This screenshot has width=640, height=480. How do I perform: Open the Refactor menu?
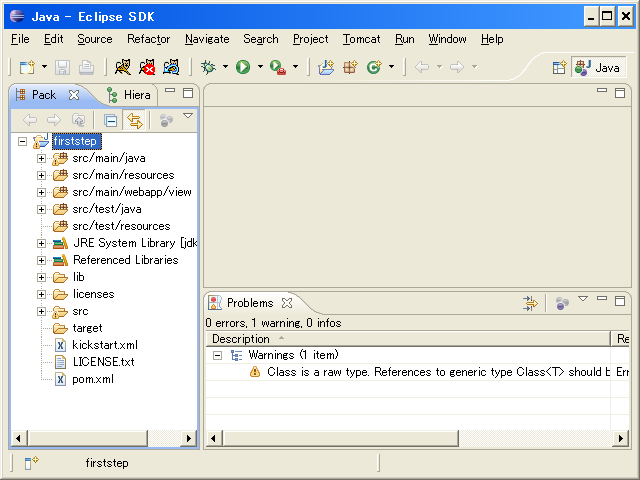(148, 39)
